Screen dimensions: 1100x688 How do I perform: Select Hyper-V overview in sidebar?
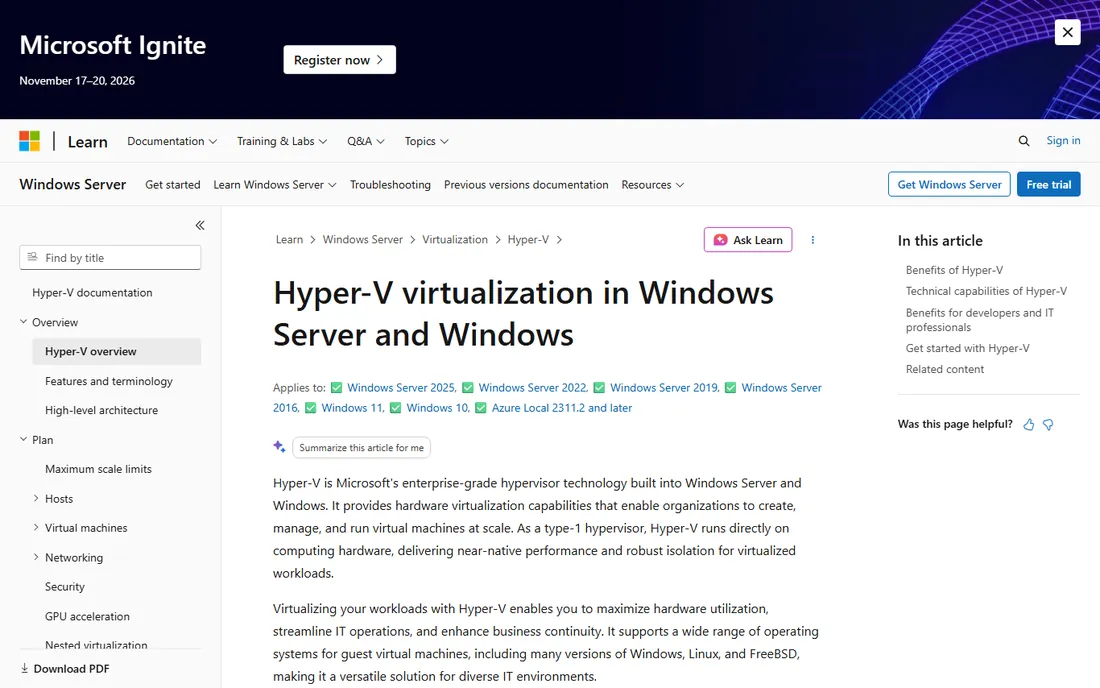[x=116, y=351]
